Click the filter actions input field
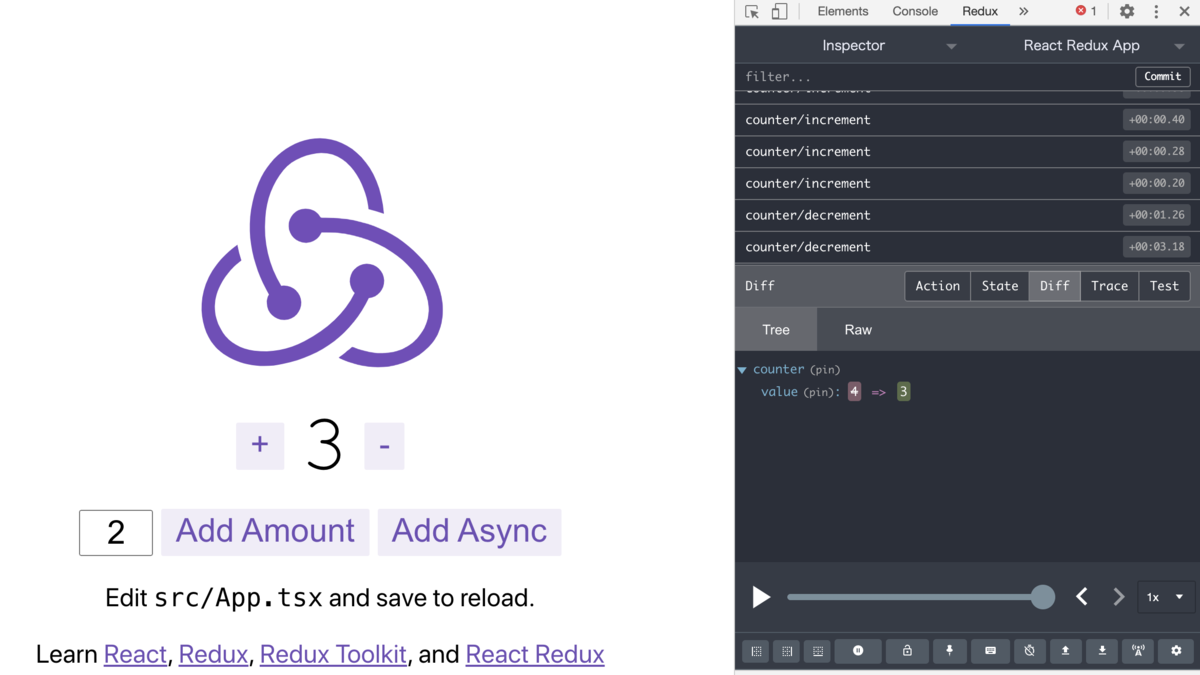 click(937, 76)
